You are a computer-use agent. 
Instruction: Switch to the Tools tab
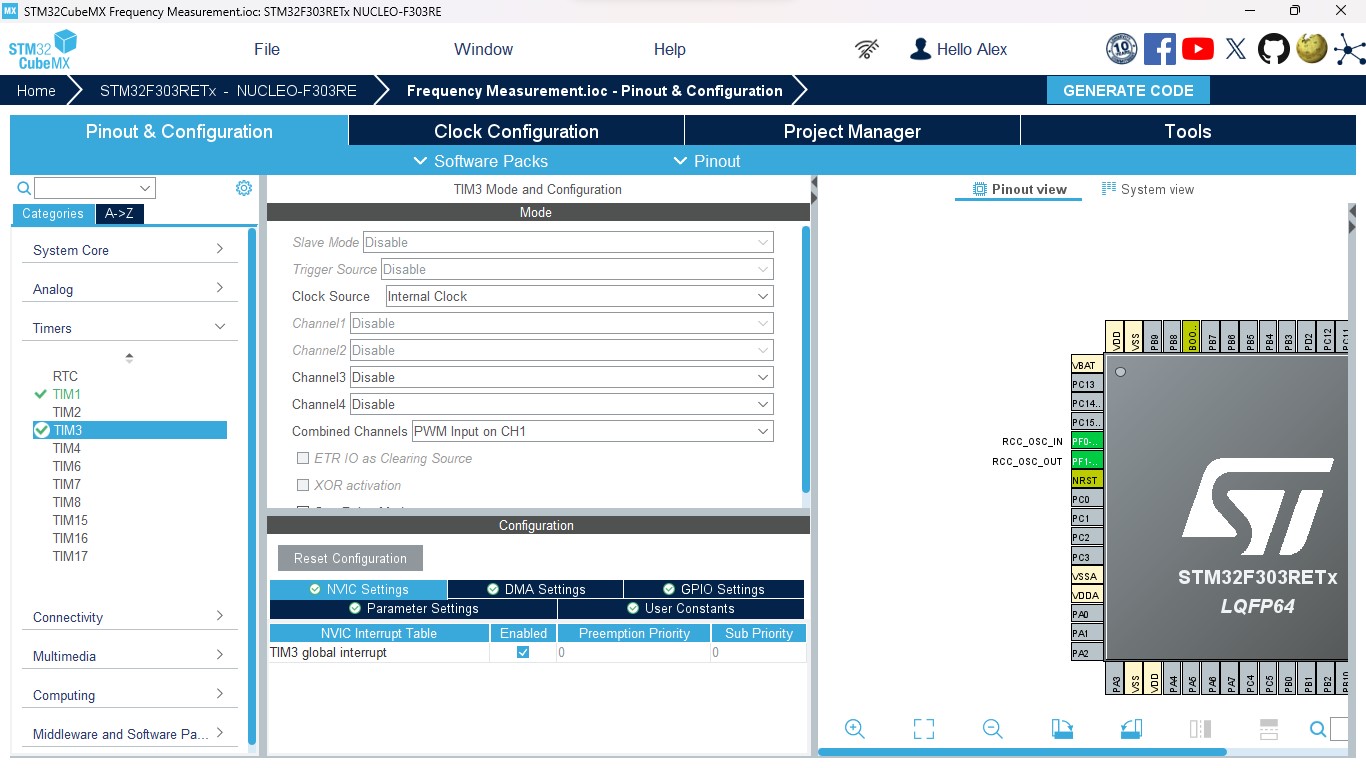[1188, 131]
